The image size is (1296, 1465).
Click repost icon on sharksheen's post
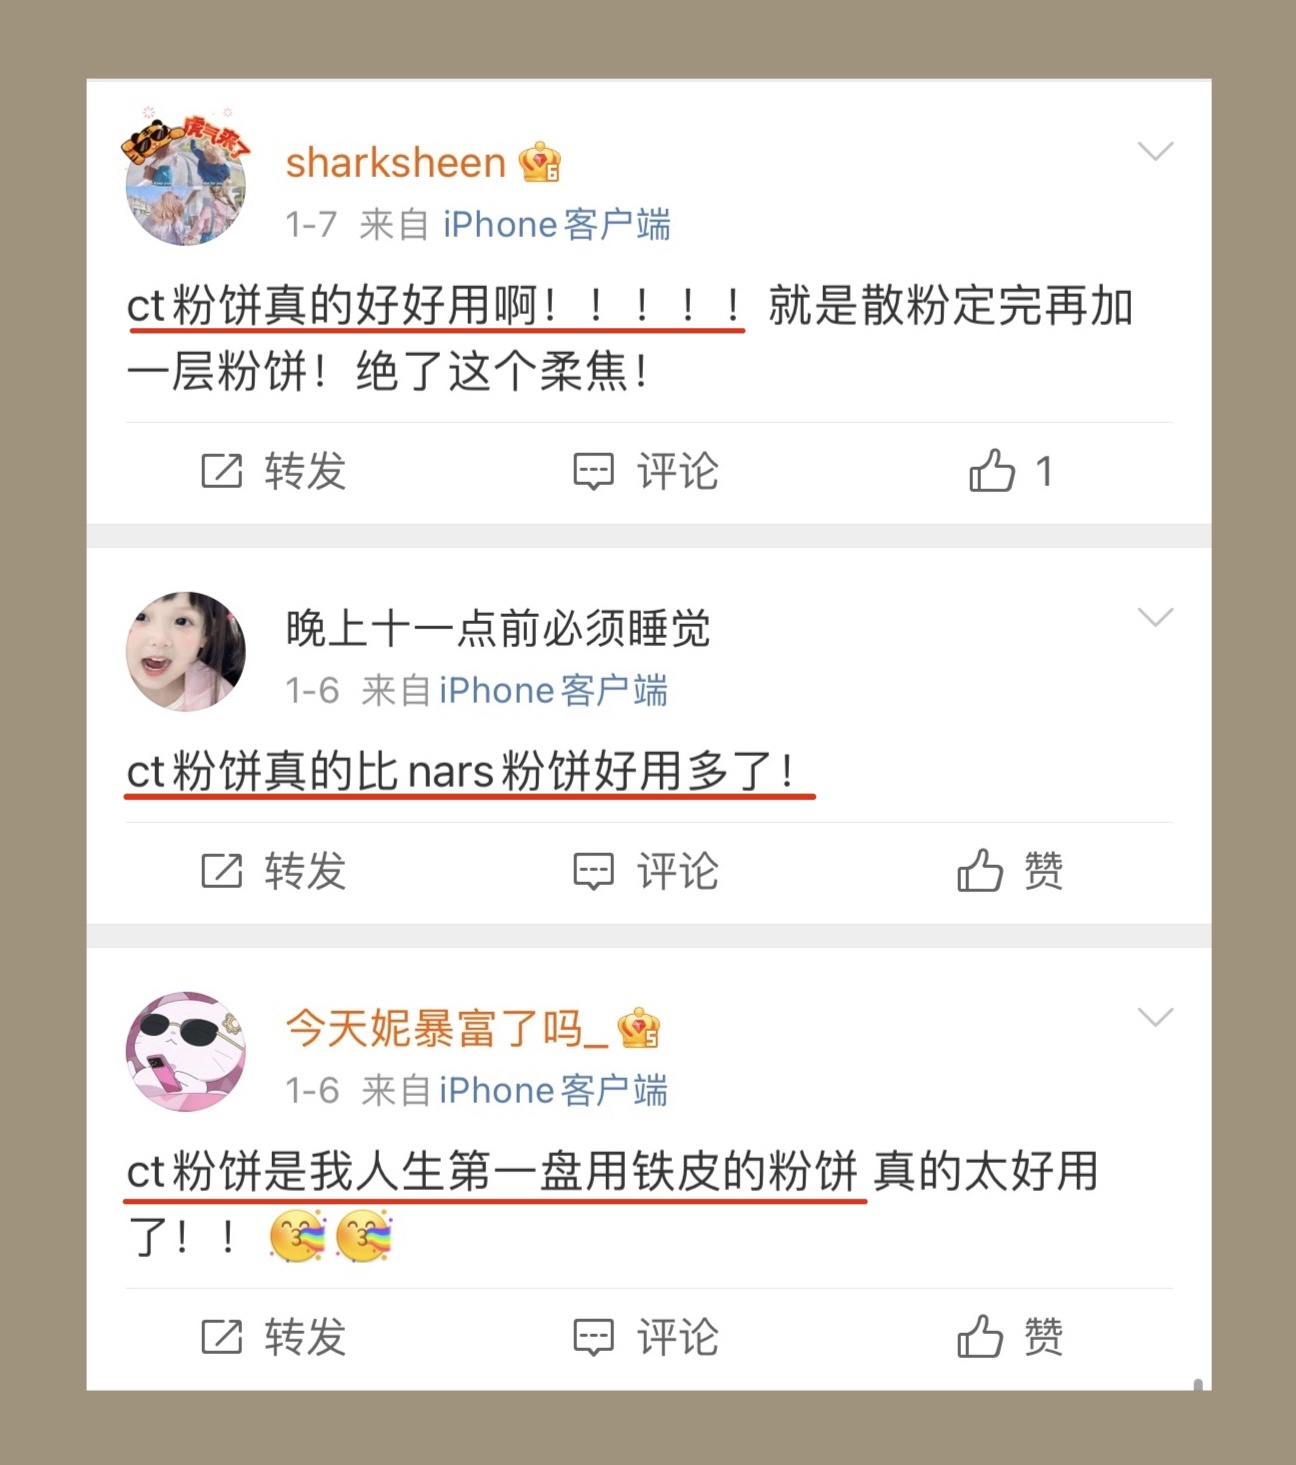pyautogui.click(x=221, y=471)
